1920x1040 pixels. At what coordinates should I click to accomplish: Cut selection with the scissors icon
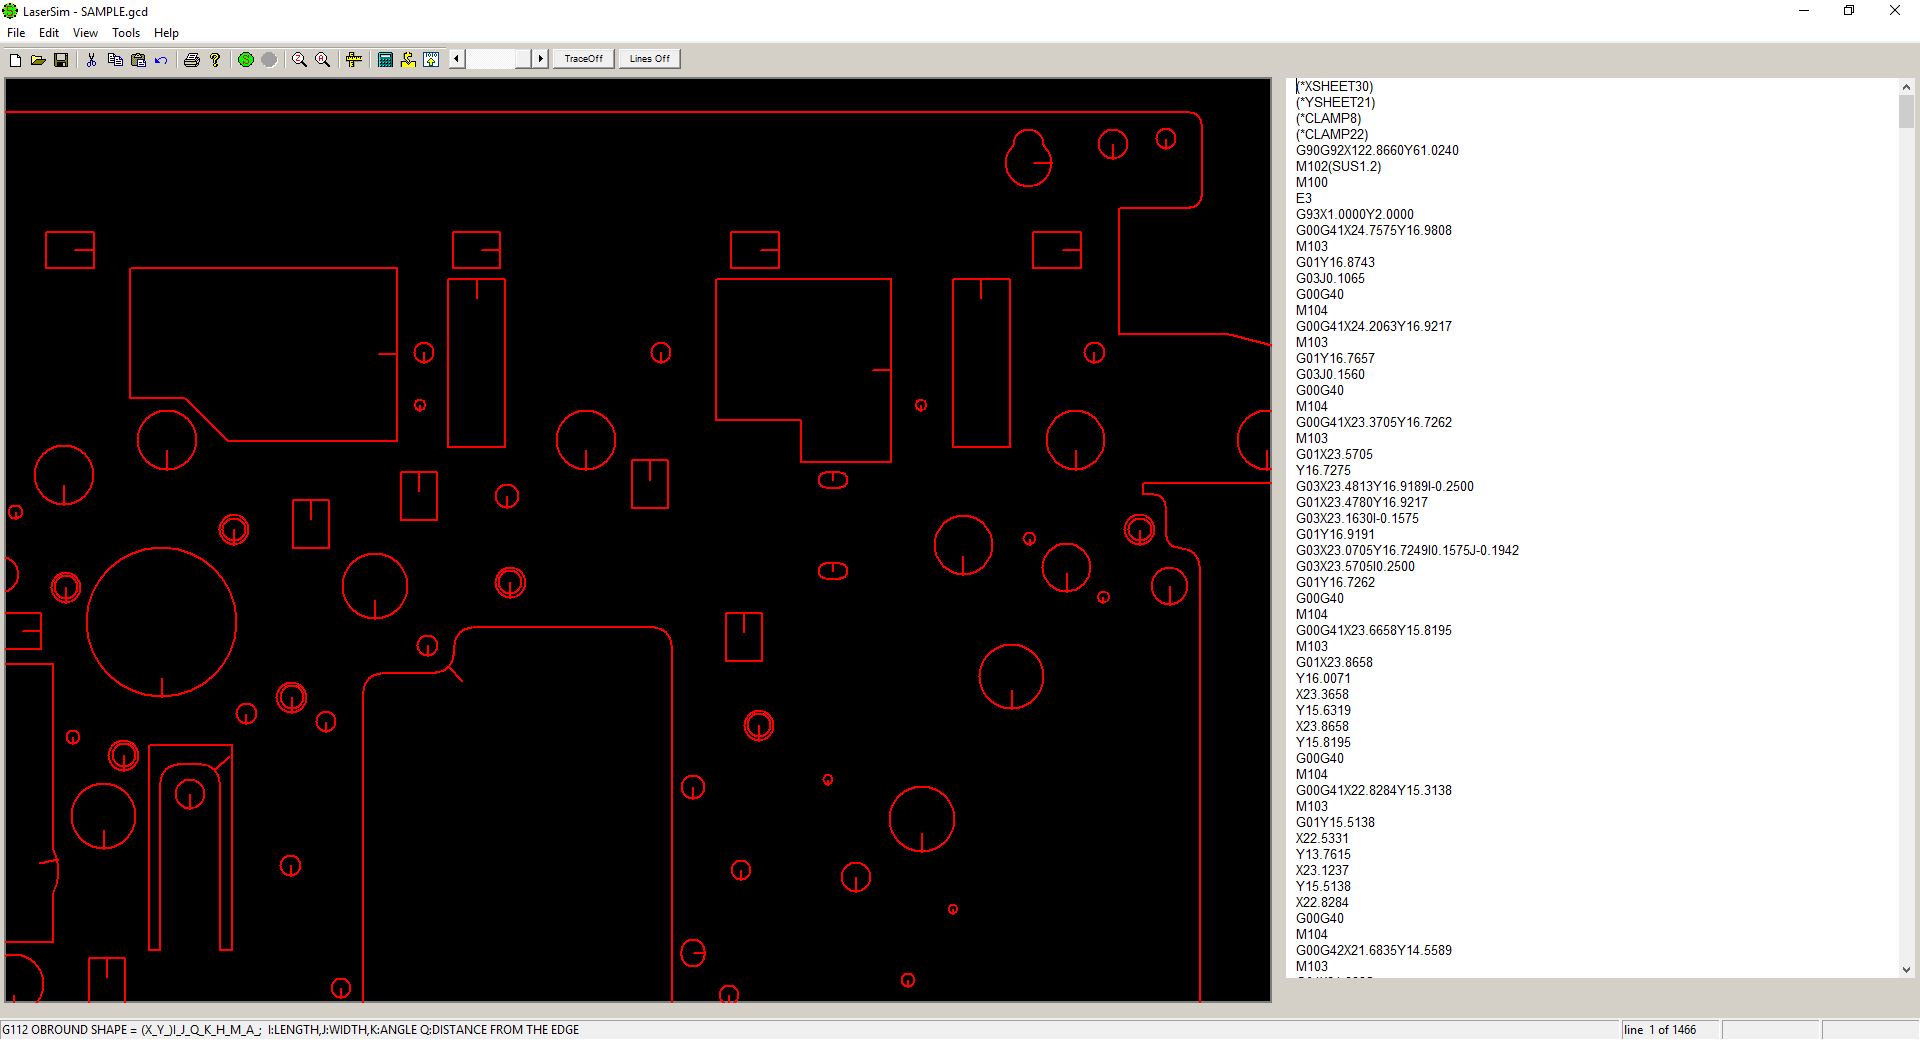coord(91,60)
